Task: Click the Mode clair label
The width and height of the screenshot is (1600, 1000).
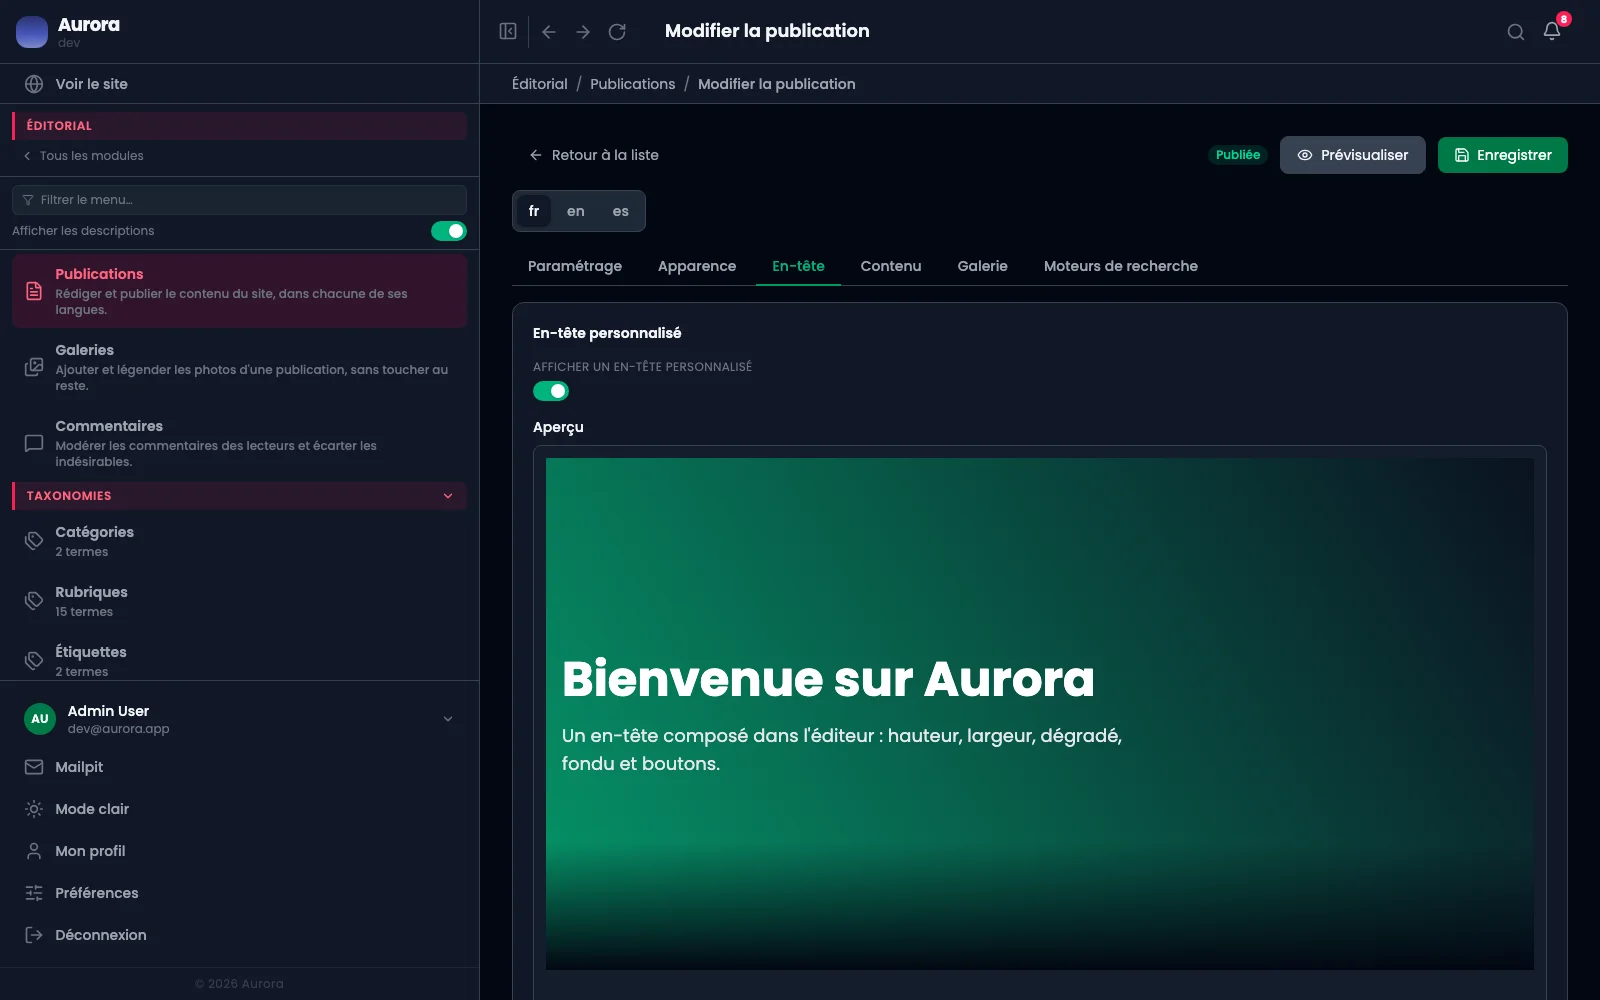Action: (92, 809)
